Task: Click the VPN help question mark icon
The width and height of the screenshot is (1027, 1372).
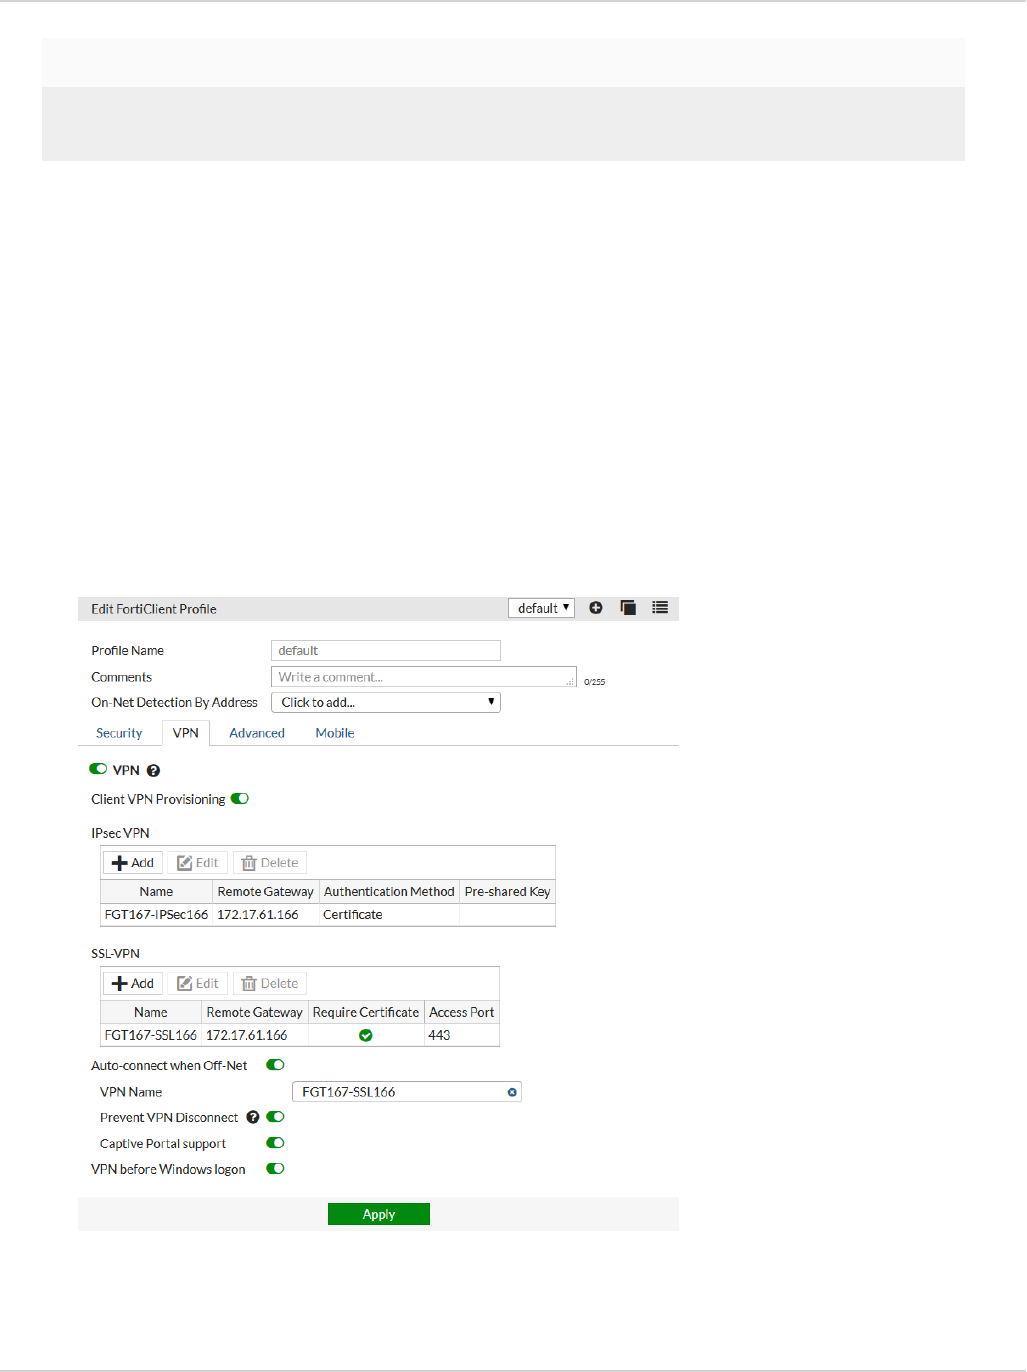Action: (x=153, y=771)
